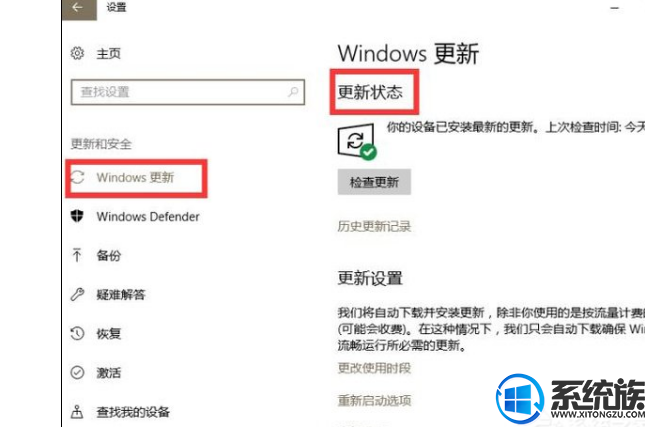Open the 激活 checkmark circle icon
Screen dimensions: 645x427
77,372
